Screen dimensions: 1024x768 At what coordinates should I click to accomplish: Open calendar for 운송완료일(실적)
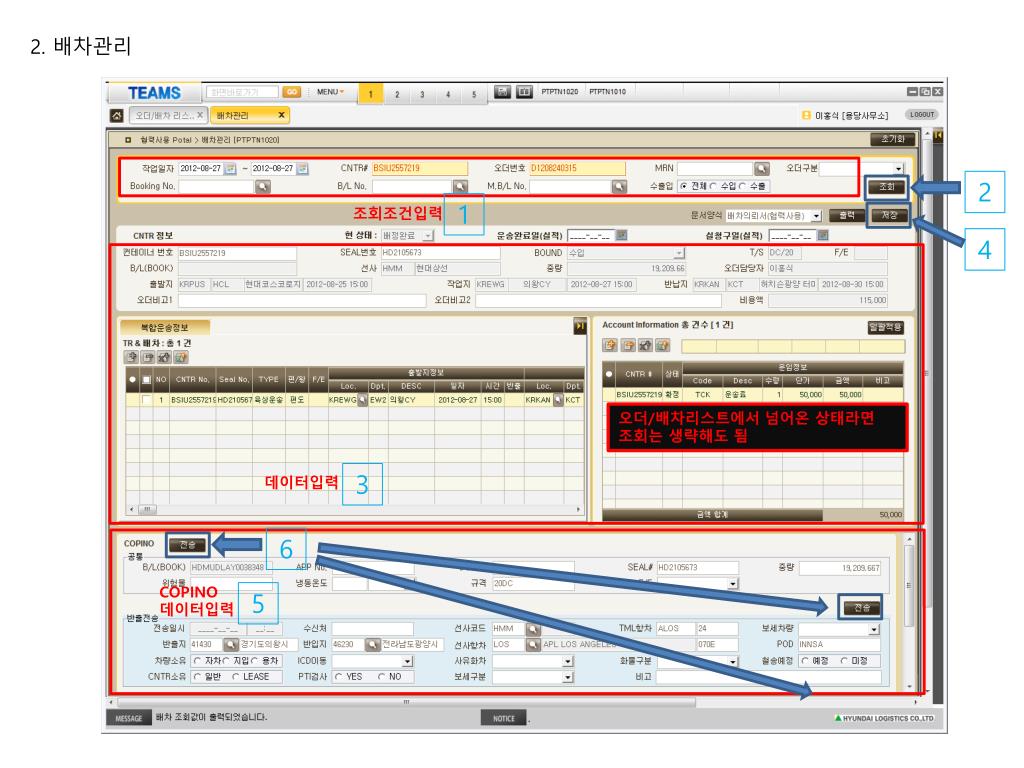622,235
